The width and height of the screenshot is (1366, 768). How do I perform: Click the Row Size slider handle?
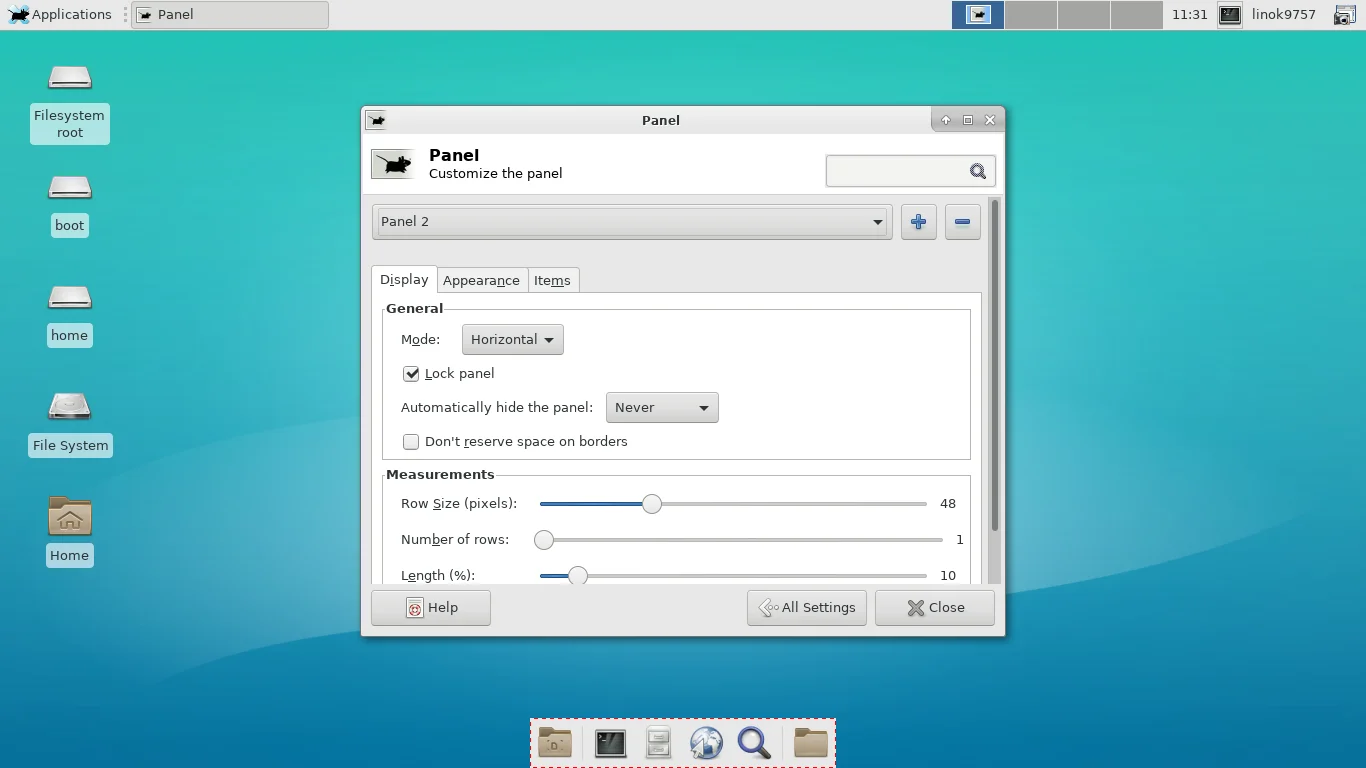652,504
